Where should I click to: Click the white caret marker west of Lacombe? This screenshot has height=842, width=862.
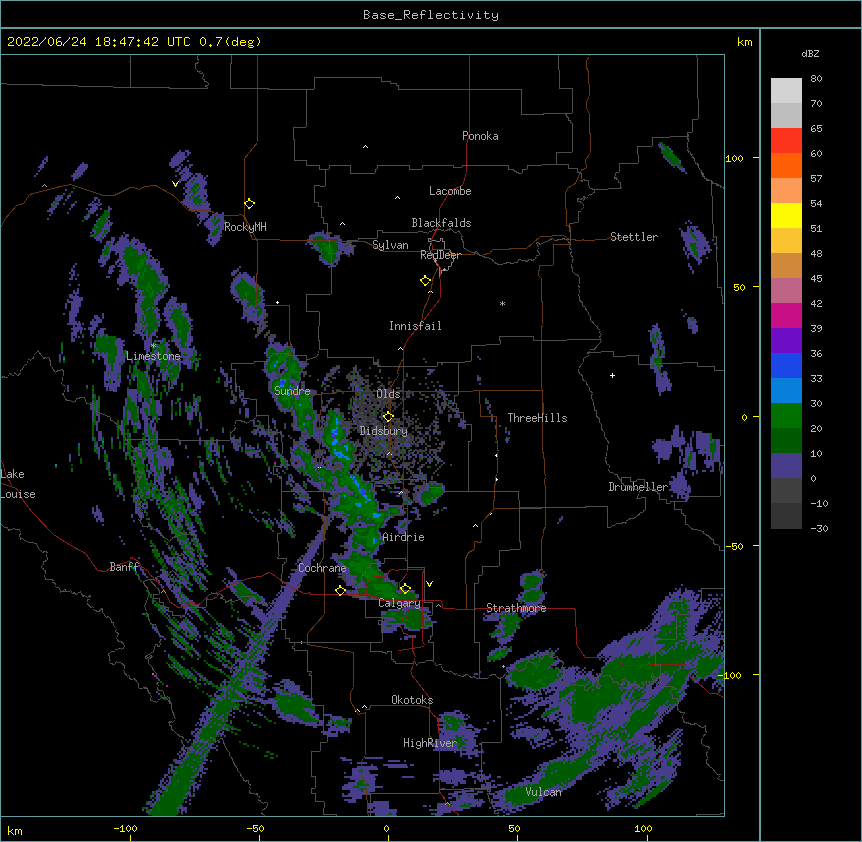tap(397, 197)
